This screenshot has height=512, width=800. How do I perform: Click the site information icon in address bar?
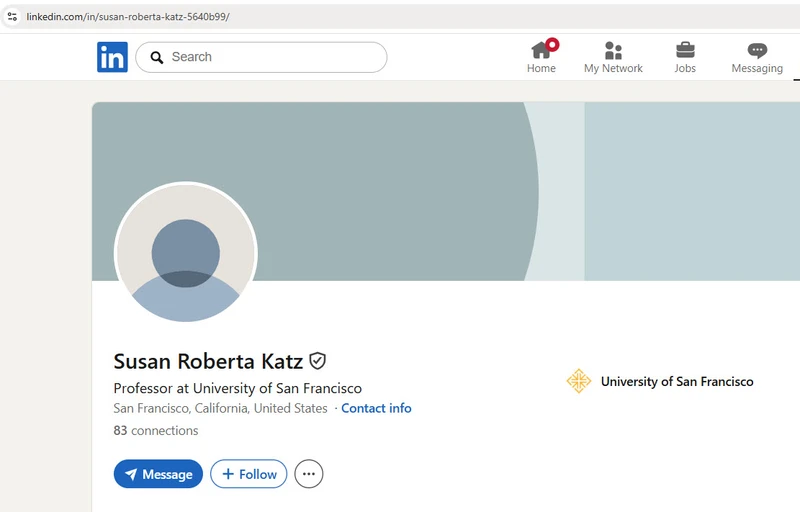tap(12, 16)
